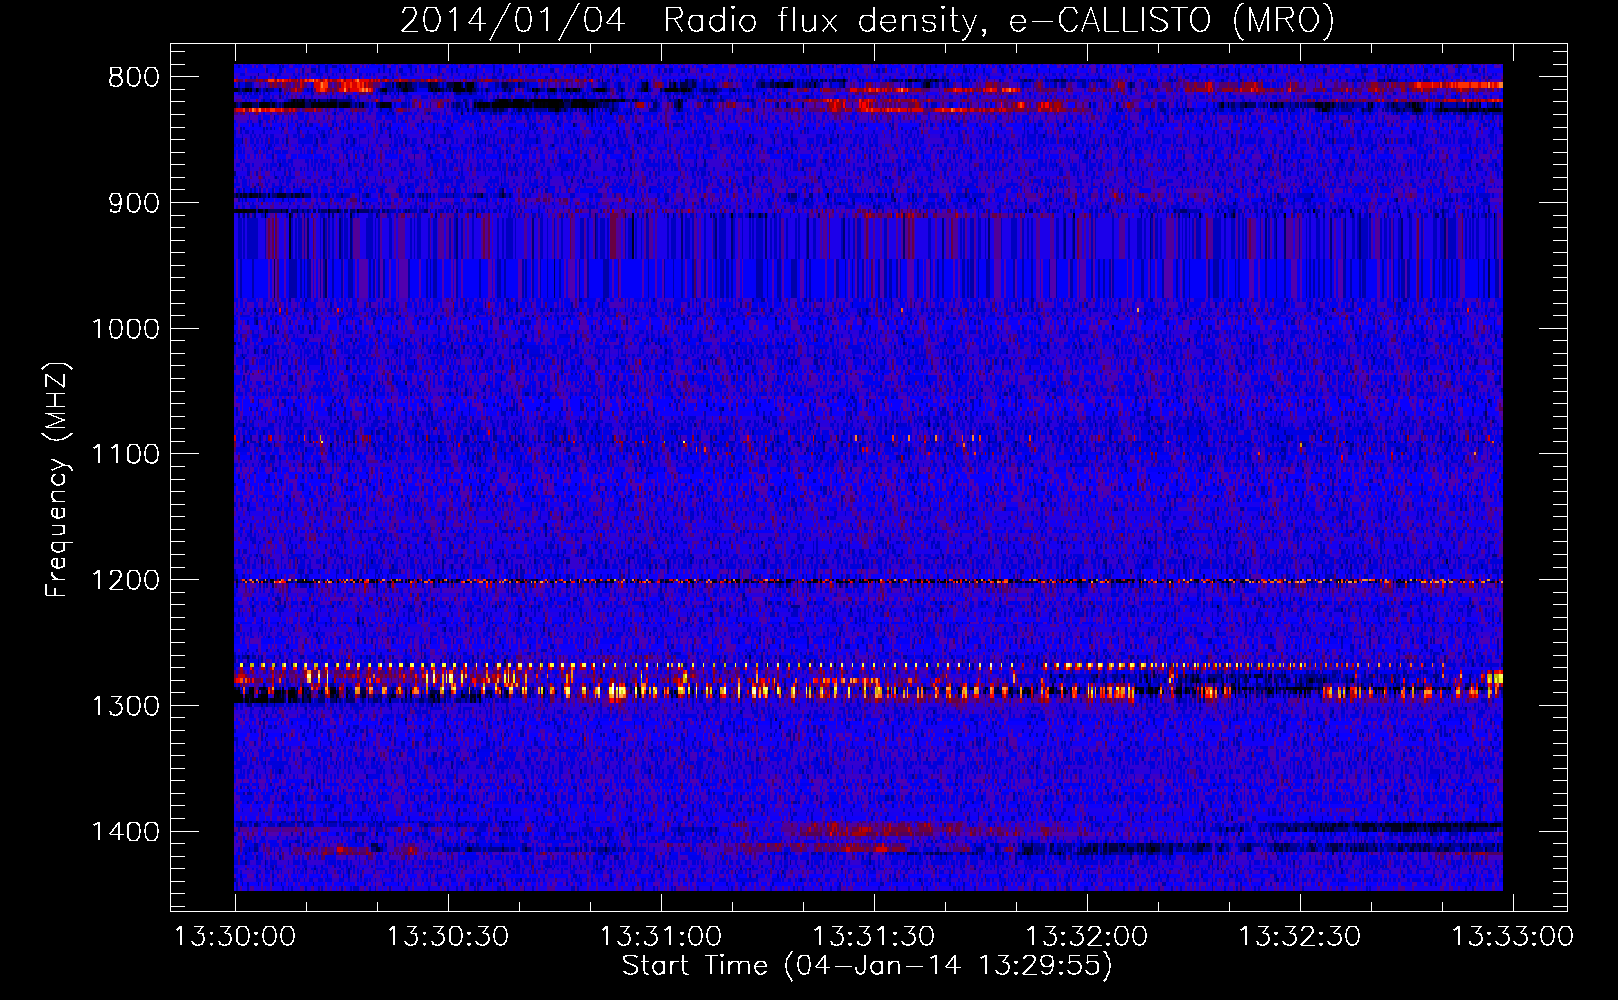Click the 13:31:00 time tick label

coord(661,937)
